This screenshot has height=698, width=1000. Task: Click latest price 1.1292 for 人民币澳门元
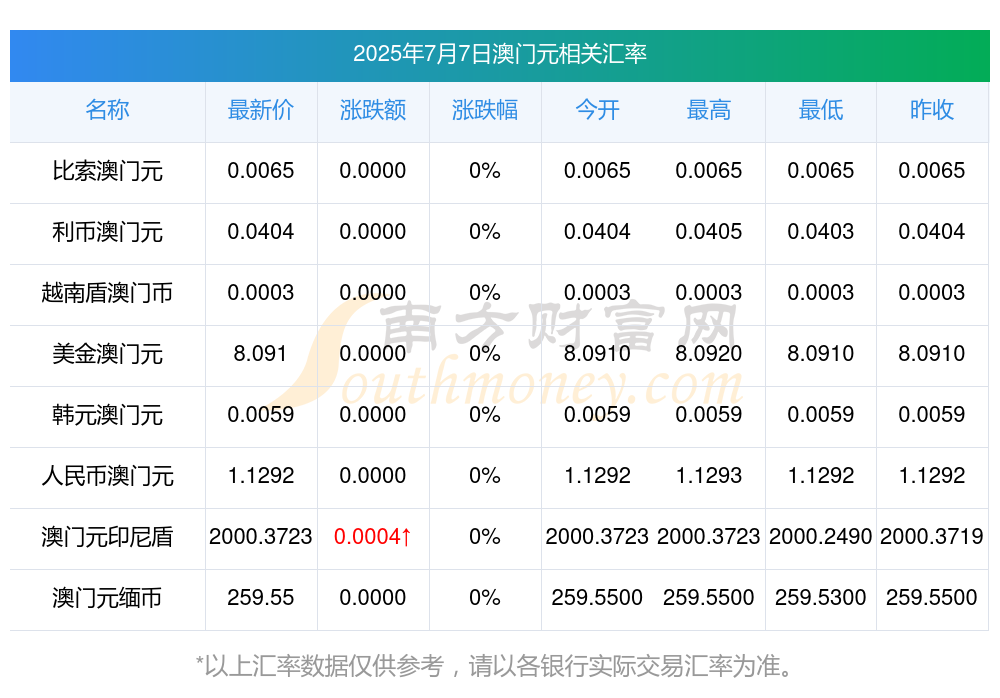pos(261,476)
